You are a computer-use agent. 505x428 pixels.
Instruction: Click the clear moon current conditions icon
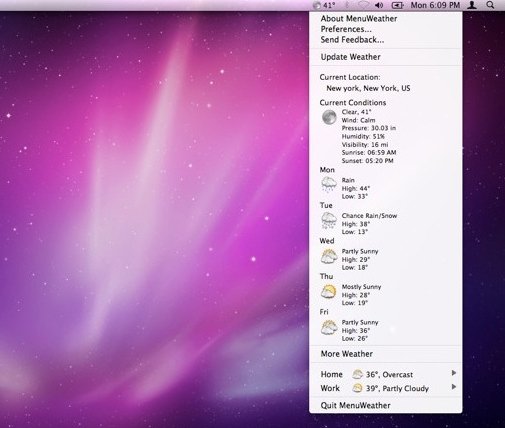pyautogui.click(x=329, y=117)
